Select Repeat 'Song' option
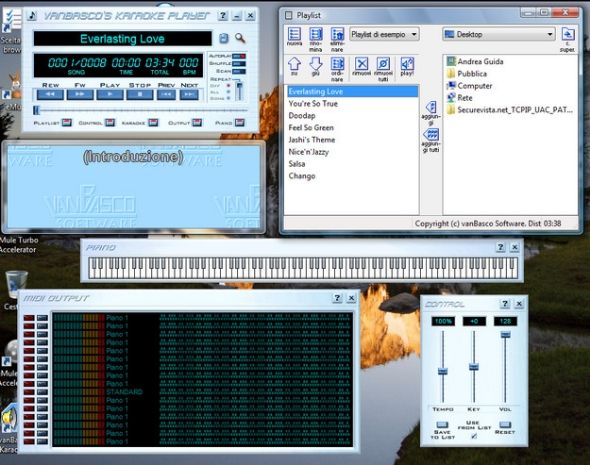590x465 pixels. pos(228,99)
